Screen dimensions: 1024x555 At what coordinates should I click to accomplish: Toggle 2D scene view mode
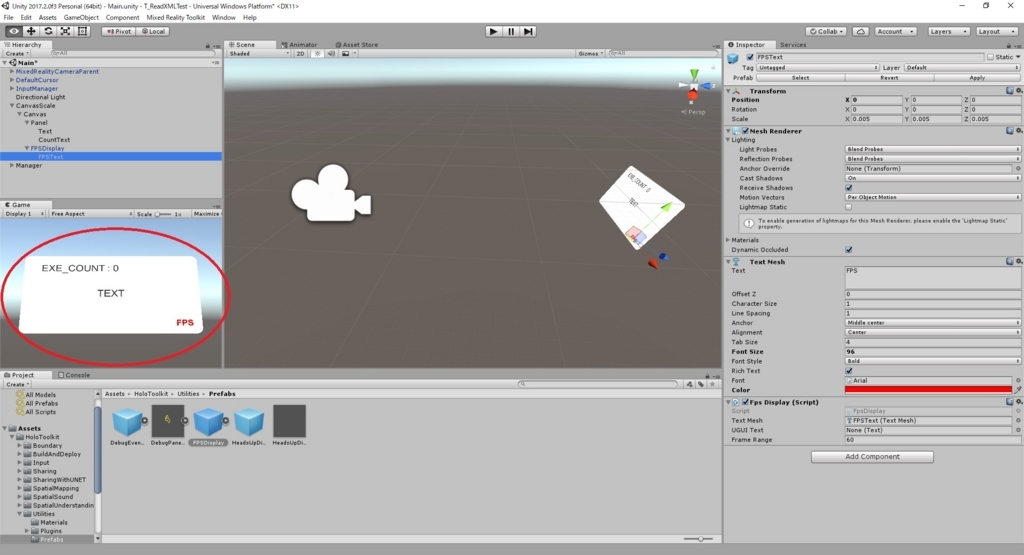coord(300,54)
